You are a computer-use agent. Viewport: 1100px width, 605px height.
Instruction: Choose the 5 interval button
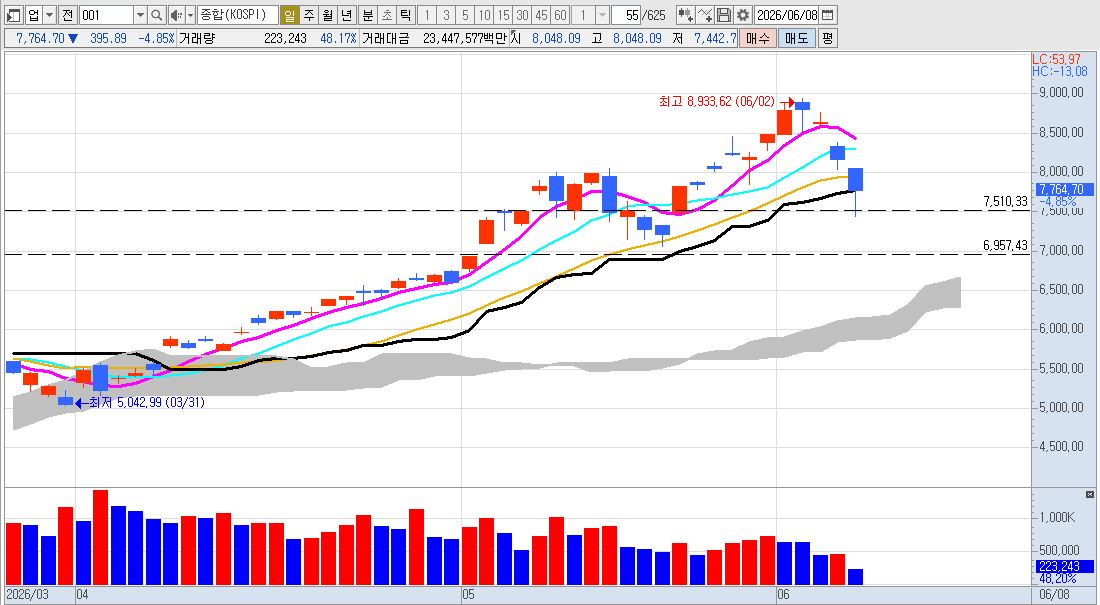point(465,15)
